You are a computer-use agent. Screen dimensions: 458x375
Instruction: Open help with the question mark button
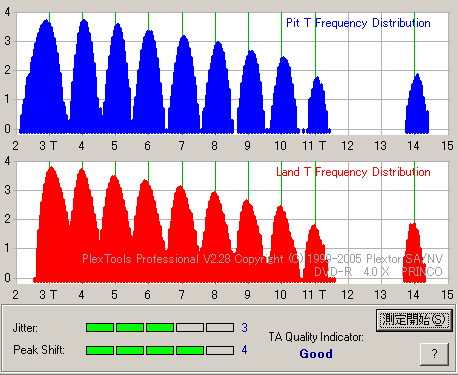434,354
